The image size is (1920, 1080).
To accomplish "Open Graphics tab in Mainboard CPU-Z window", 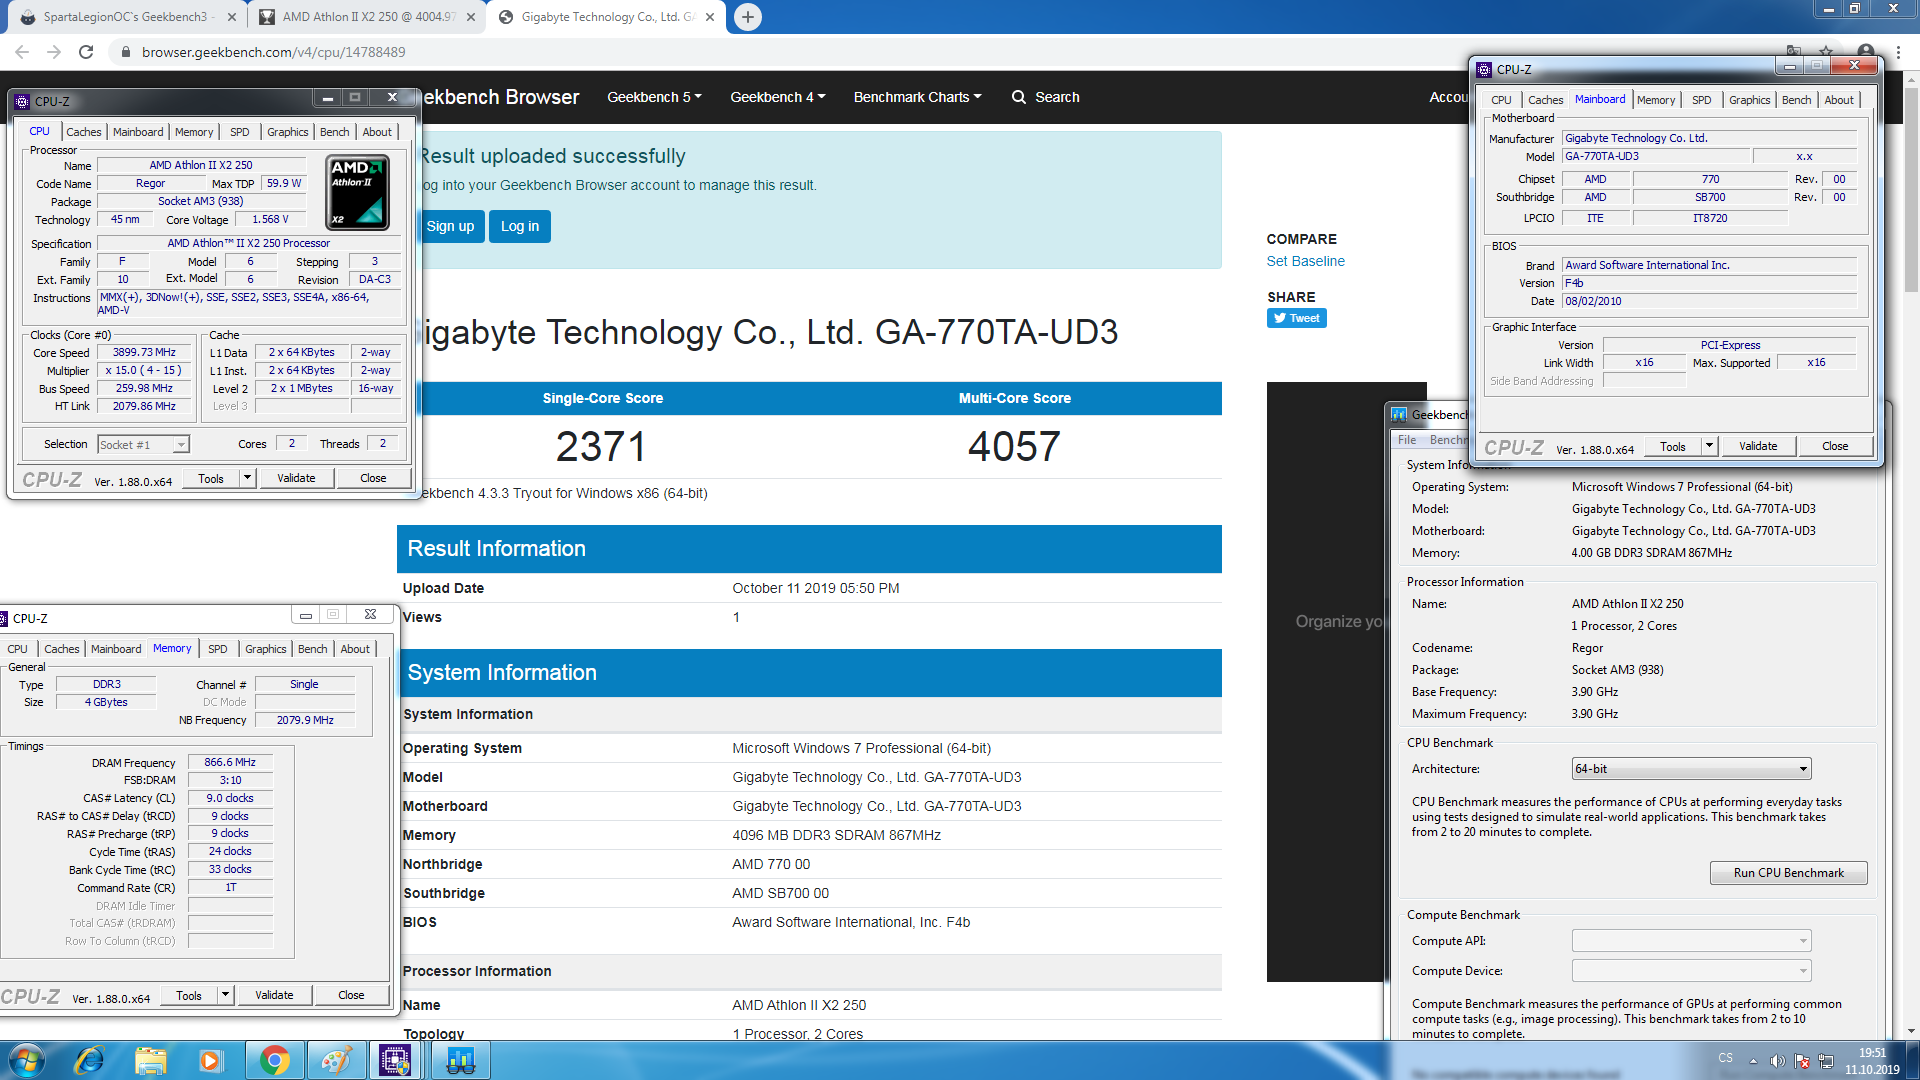I will pyautogui.click(x=1749, y=100).
